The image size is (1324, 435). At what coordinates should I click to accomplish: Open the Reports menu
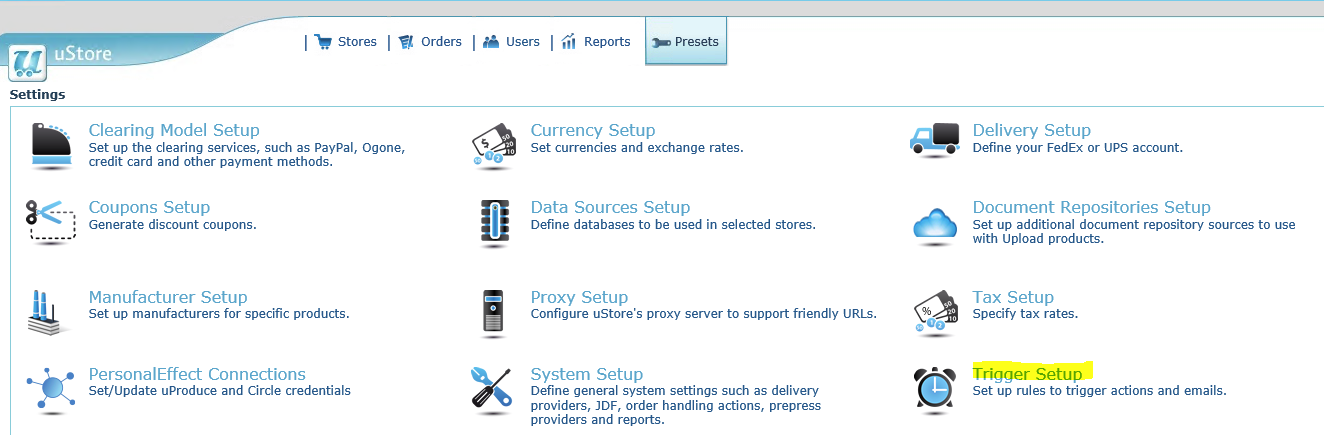(x=596, y=42)
